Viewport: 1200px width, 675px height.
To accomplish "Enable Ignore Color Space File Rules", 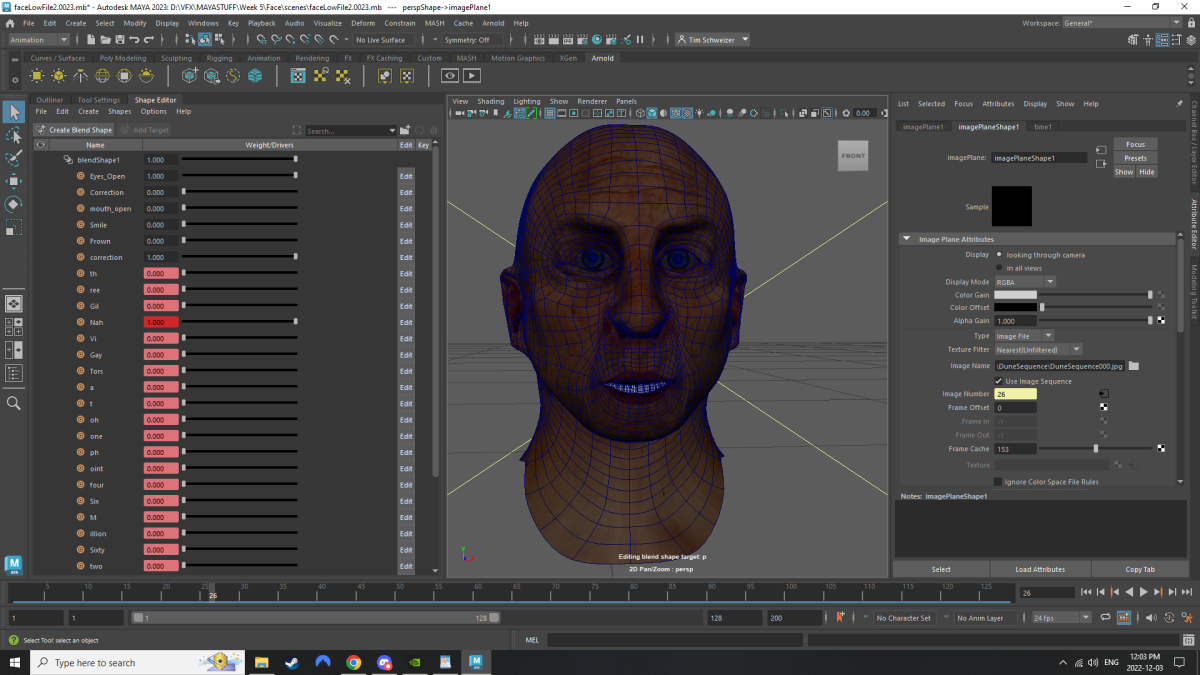I will 996,481.
